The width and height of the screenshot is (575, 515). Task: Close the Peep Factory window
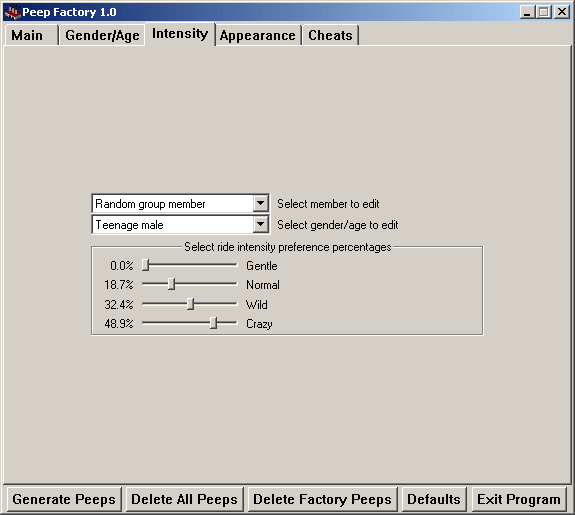point(562,12)
